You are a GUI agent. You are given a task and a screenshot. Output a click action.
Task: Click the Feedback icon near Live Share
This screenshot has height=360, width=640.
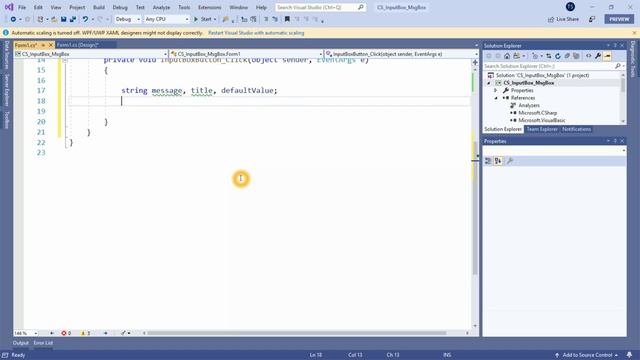592,19
